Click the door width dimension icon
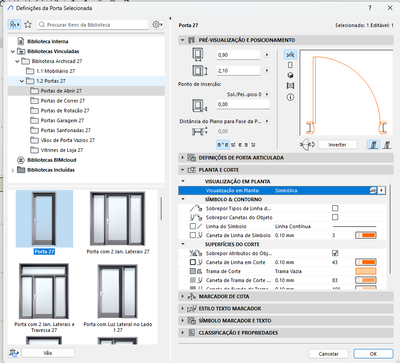Viewport: 400px width, 363px height. tap(198, 55)
